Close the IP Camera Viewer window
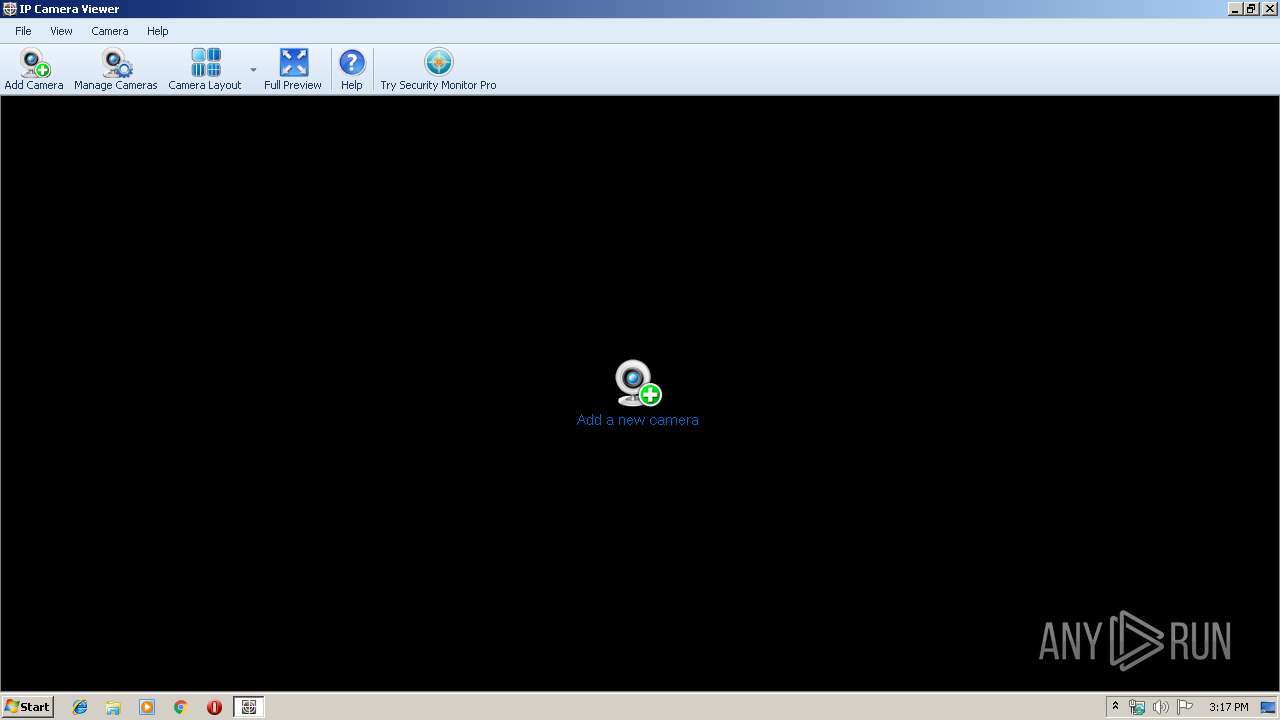 1270,9
